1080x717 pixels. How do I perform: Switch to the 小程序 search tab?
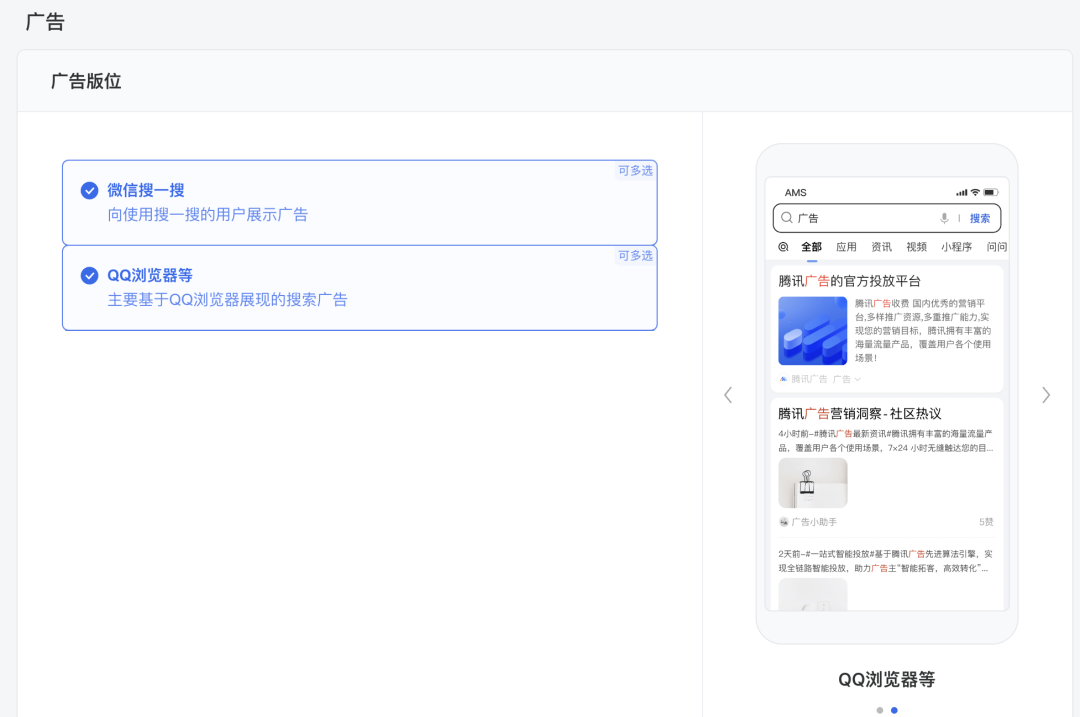point(958,246)
